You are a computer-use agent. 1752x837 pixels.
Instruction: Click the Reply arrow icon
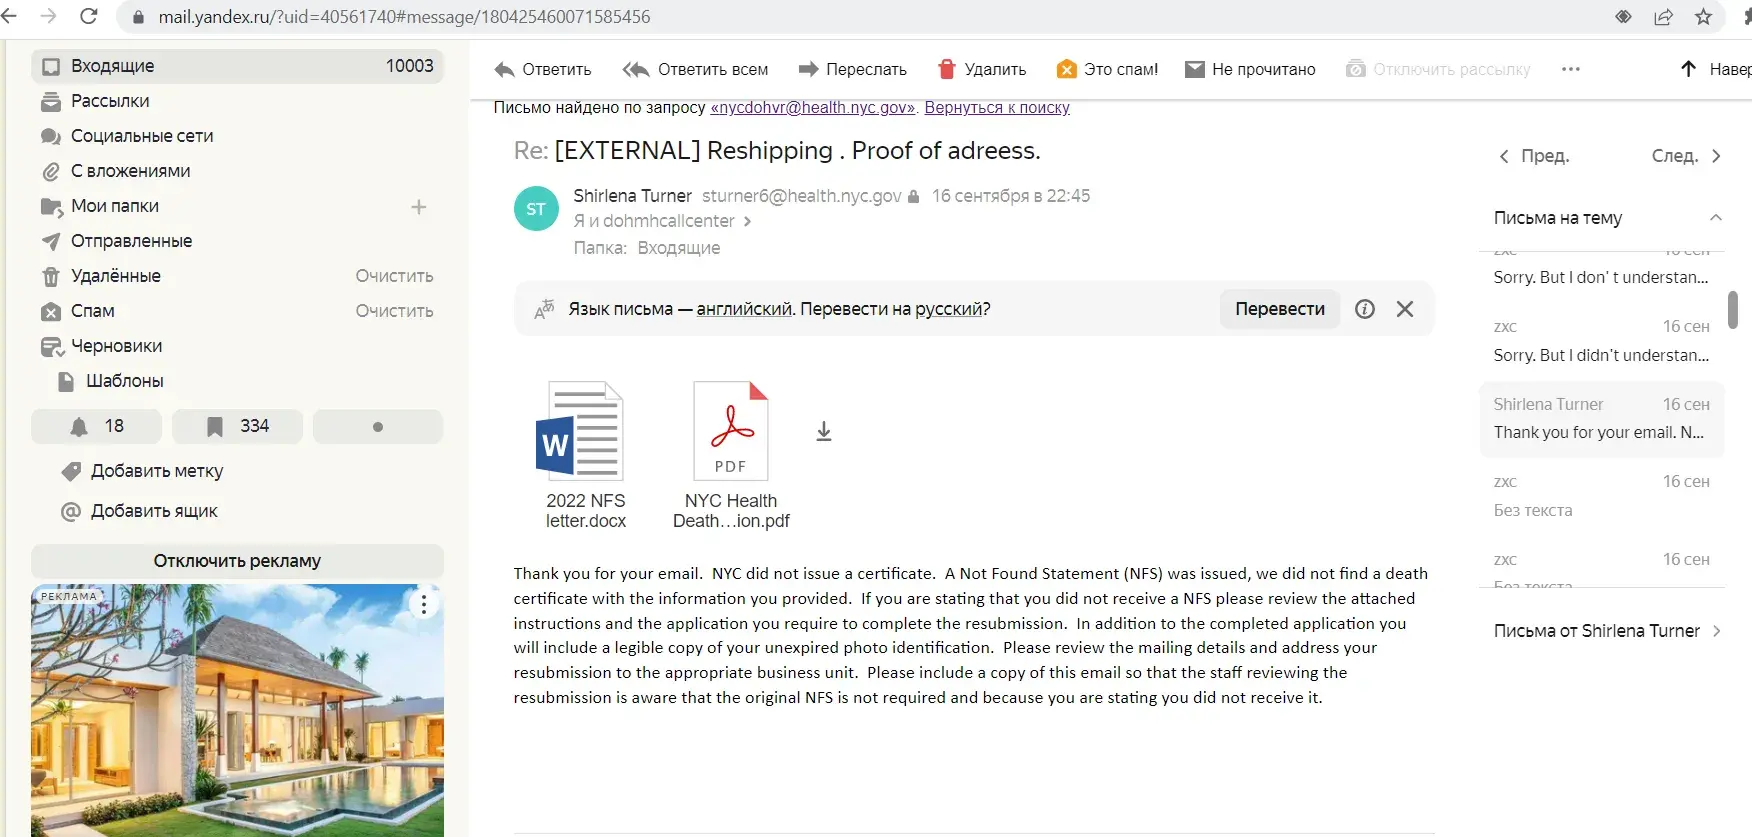[x=504, y=69]
